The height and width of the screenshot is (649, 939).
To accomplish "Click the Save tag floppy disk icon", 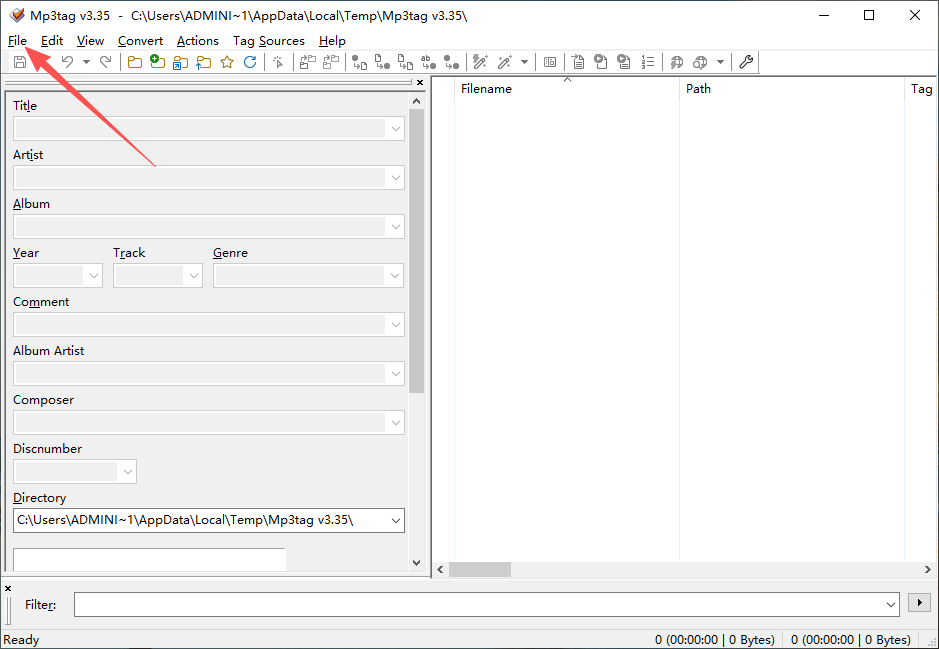I will click(20, 62).
